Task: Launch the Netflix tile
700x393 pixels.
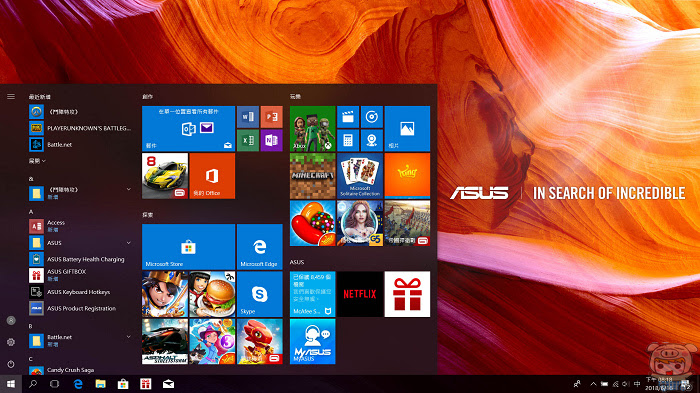Action: (360, 294)
